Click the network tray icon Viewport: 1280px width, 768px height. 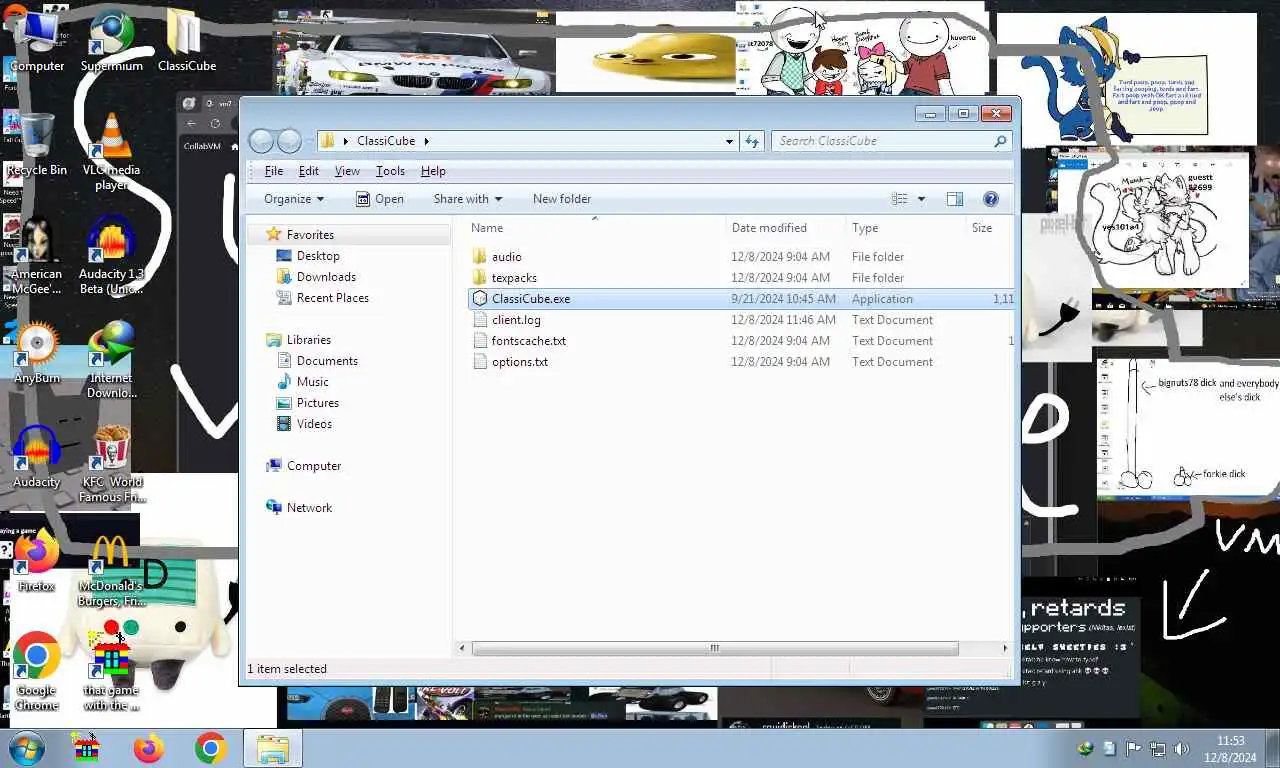pos(1157,749)
